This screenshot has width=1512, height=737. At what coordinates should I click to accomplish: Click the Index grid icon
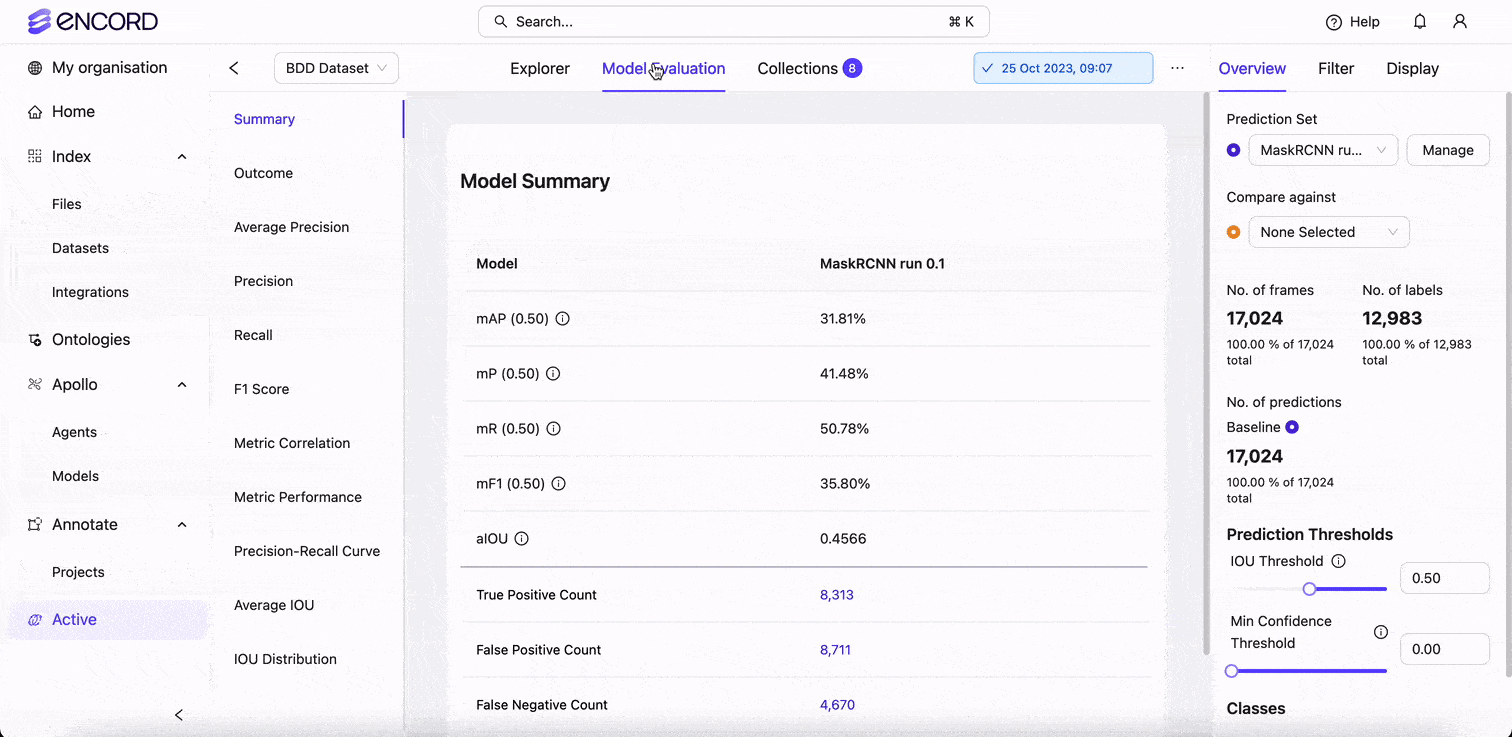tap(35, 156)
